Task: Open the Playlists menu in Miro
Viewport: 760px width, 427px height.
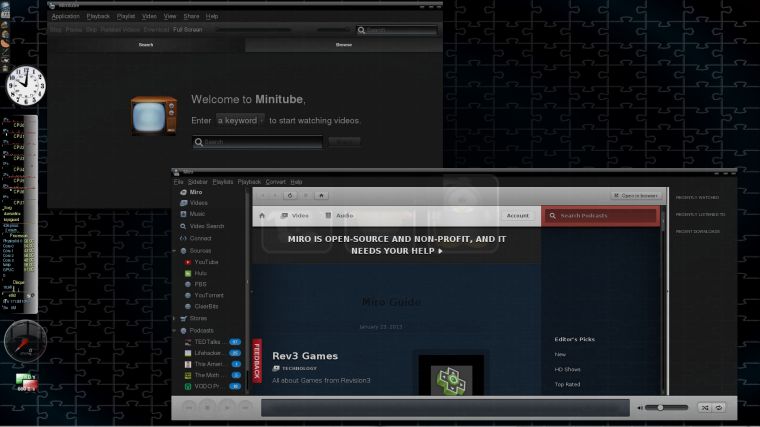Action: tap(222, 182)
